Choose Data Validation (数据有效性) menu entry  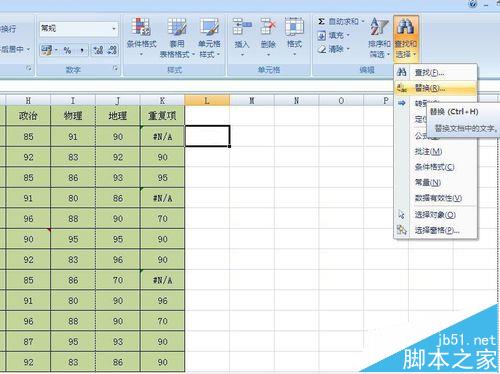435,198
